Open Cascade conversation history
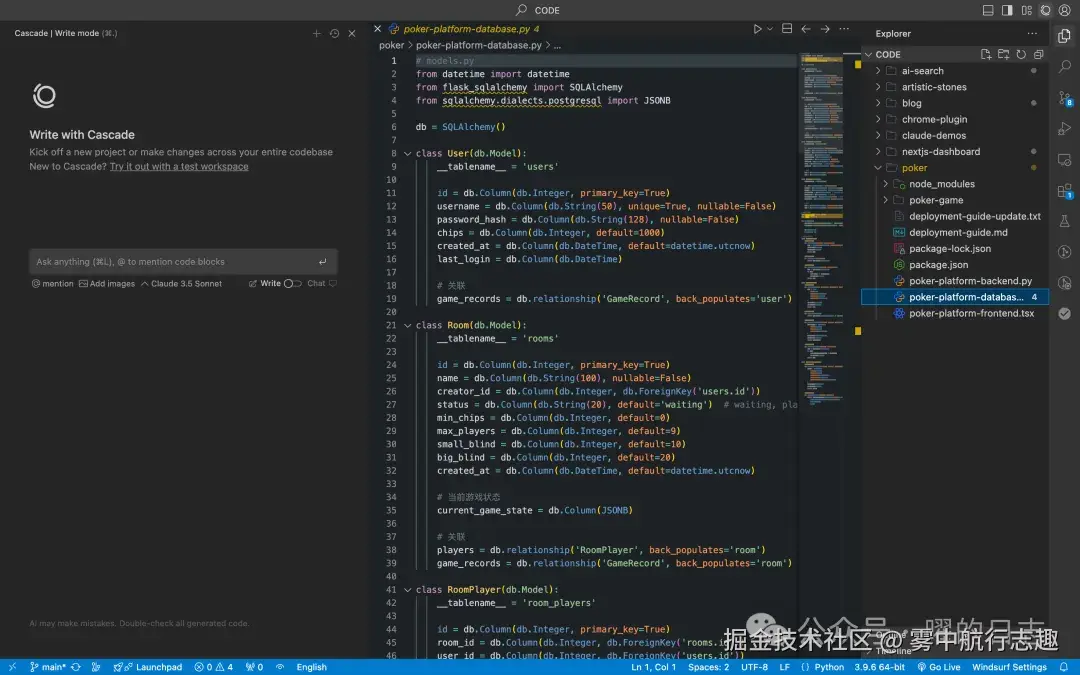 pos(334,33)
